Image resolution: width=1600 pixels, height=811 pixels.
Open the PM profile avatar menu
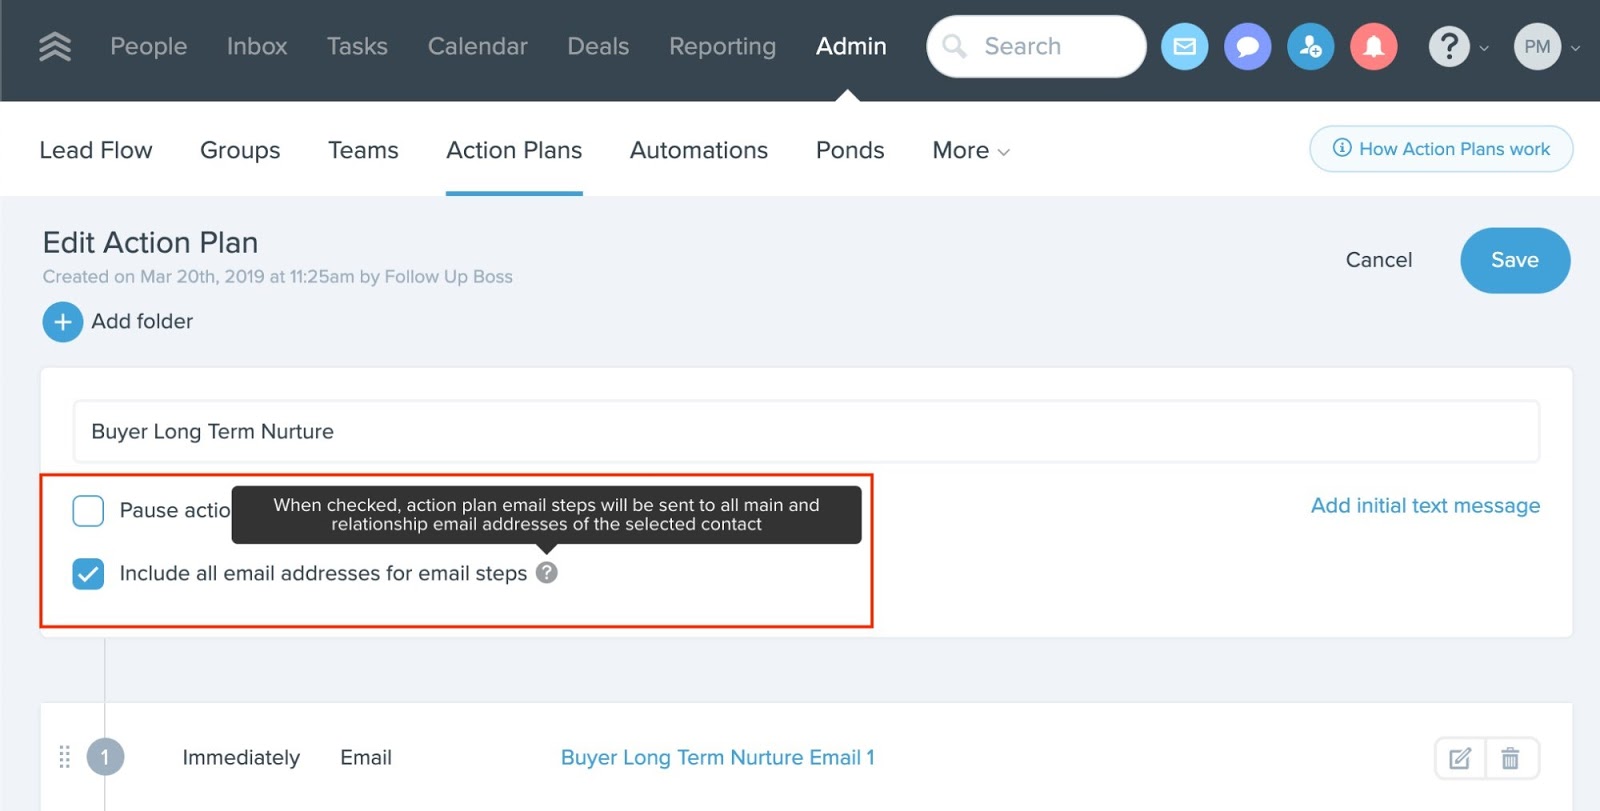[1537, 46]
